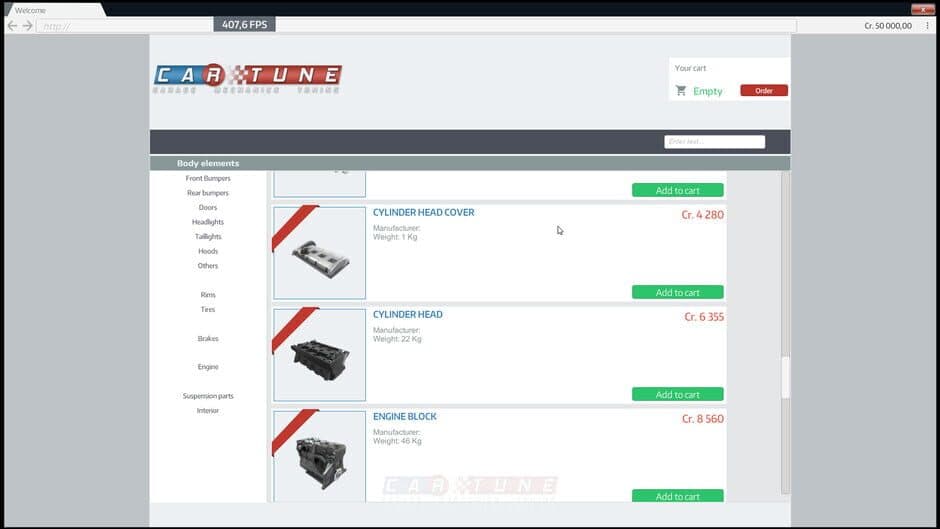The height and width of the screenshot is (529, 940).
Task: Add Cylinder Head Cover to cart
Action: click(677, 293)
